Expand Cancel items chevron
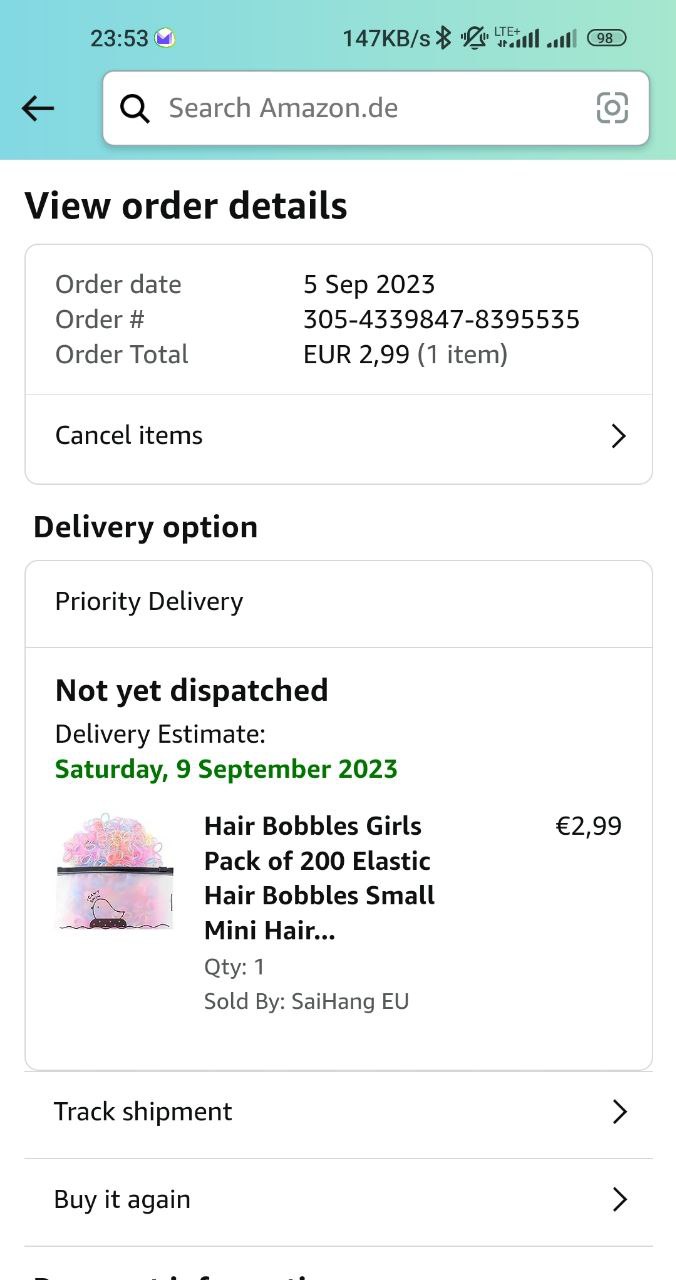 (618, 436)
